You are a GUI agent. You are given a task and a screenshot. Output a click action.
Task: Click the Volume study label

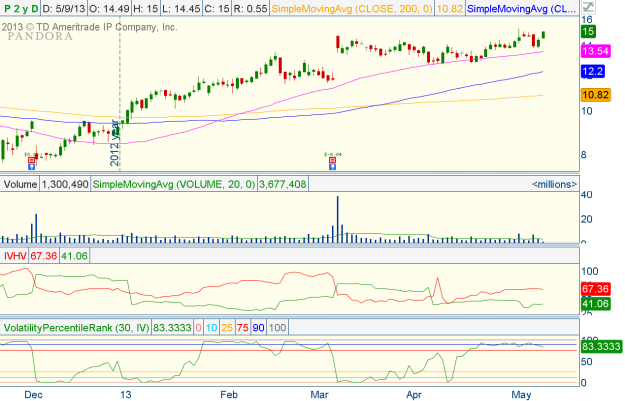pyautogui.click(x=19, y=184)
